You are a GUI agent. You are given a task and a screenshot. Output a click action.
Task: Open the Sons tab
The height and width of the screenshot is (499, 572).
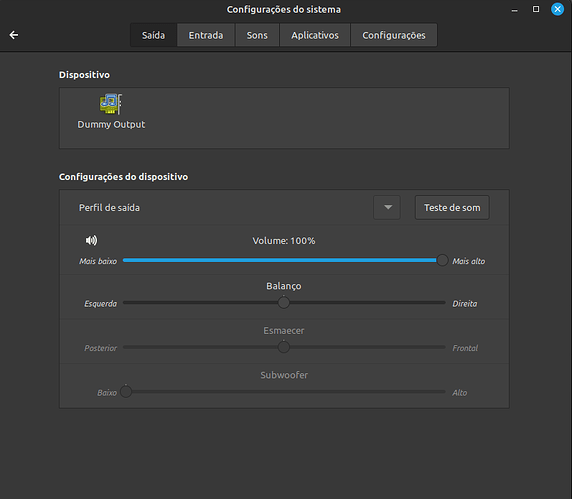257,35
